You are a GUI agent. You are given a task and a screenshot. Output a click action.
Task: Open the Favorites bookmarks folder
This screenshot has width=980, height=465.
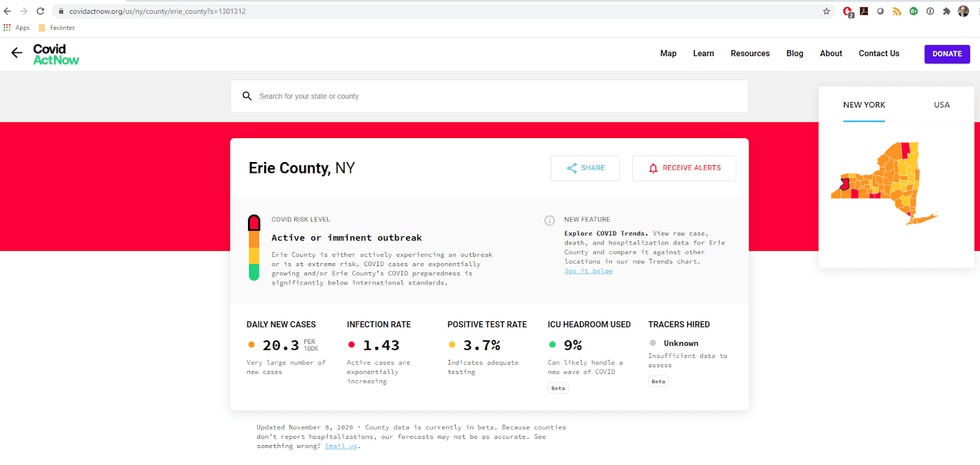(x=57, y=28)
